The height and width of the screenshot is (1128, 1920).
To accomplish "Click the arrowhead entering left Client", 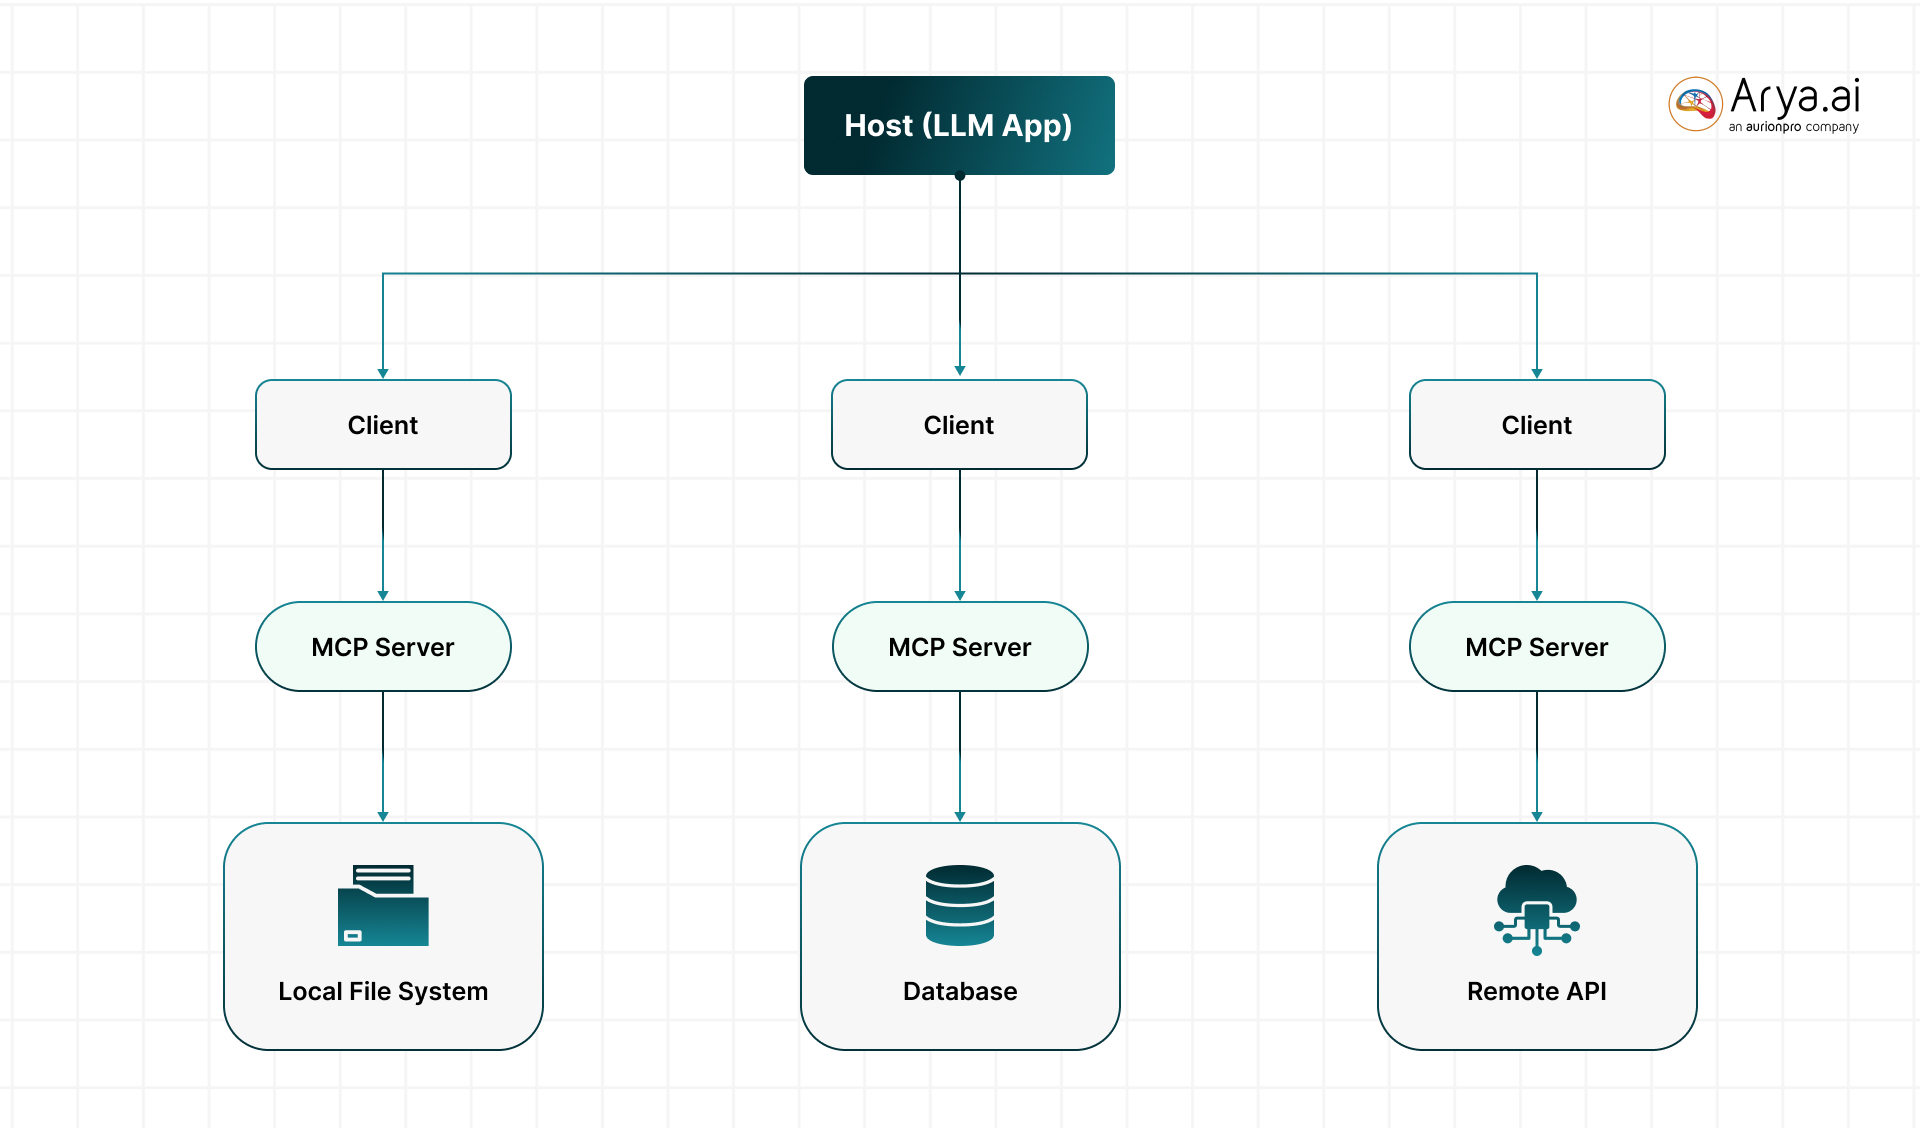I will (383, 373).
